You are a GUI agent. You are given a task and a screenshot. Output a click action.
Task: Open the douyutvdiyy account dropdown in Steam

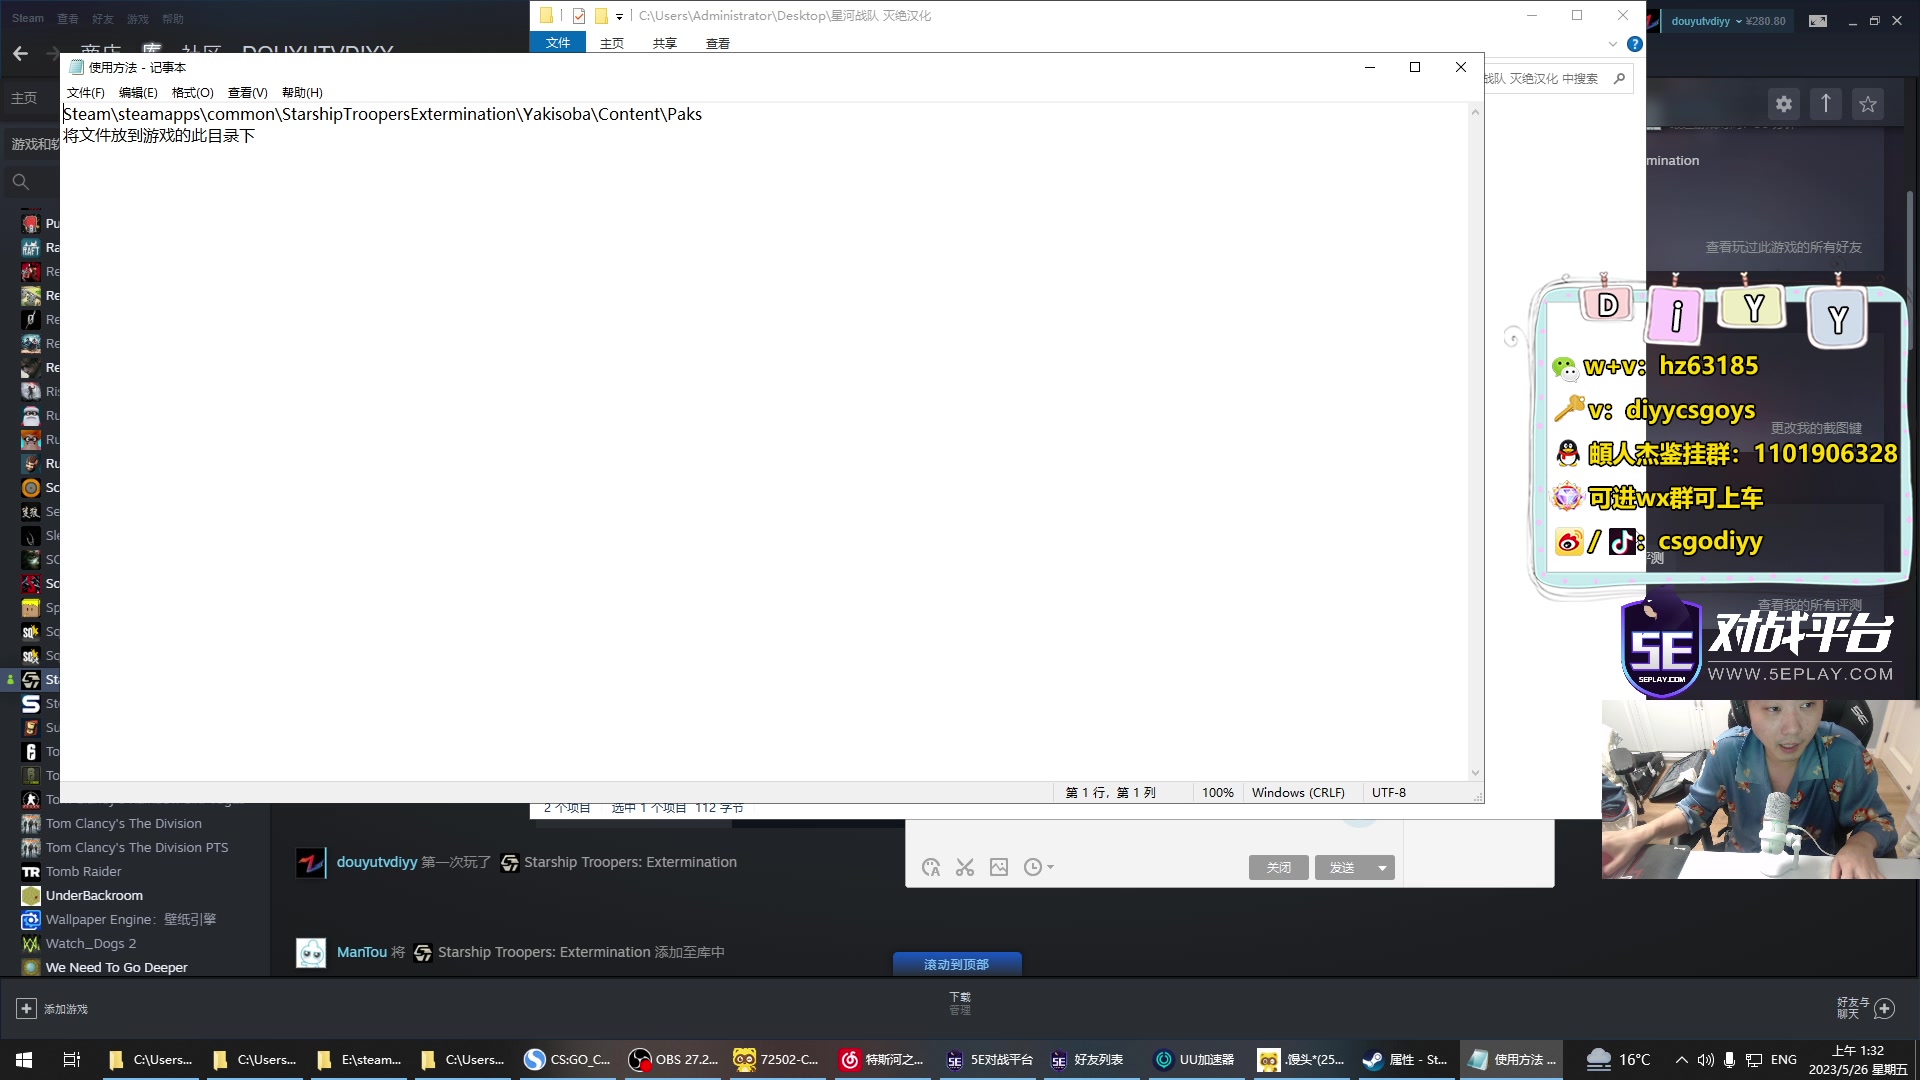pyautogui.click(x=1728, y=21)
